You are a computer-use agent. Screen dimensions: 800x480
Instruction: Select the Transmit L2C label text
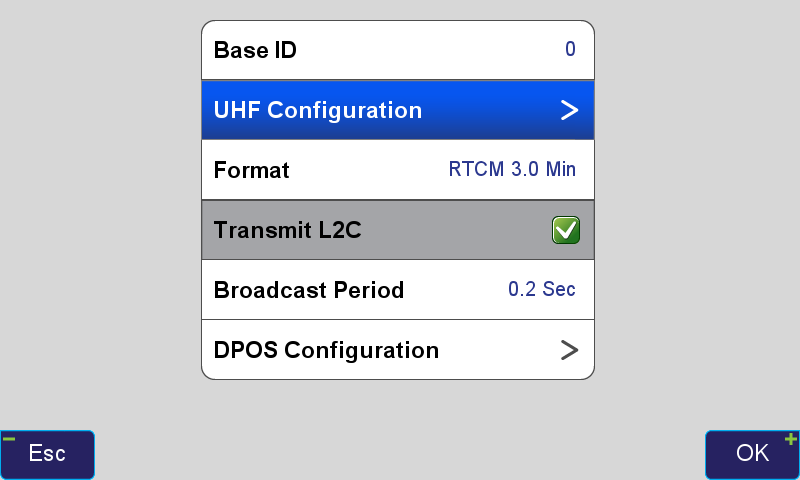click(x=287, y=230)
